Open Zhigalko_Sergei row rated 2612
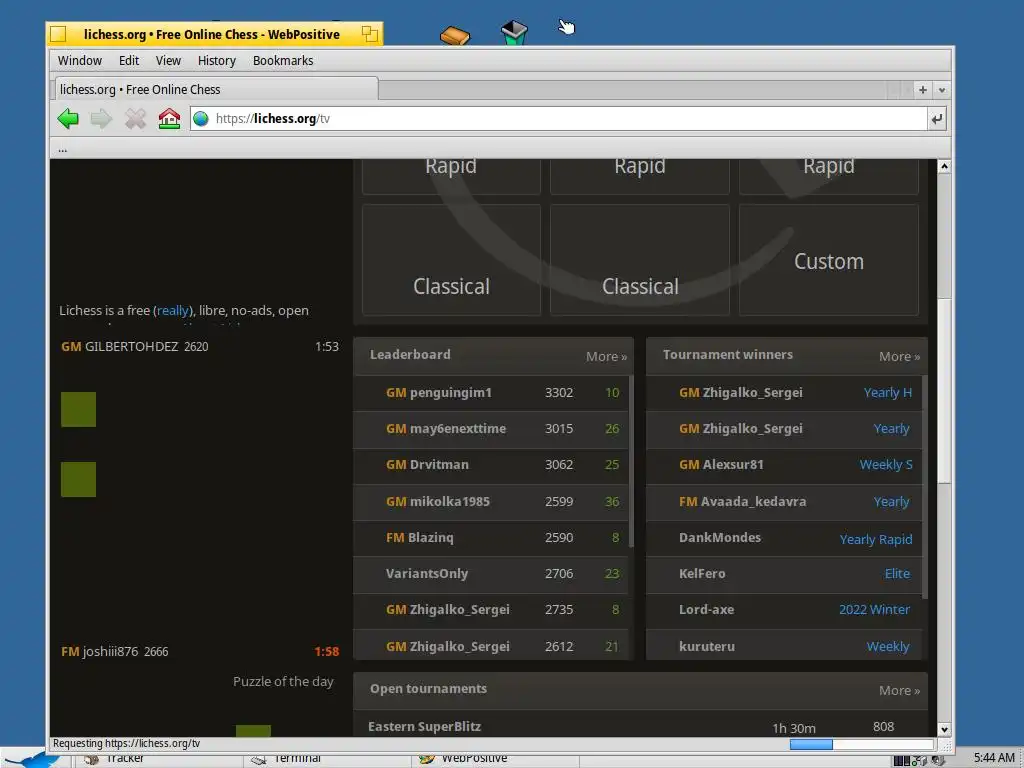Viewport: 1024px width, 768px height. pos(490,646)
